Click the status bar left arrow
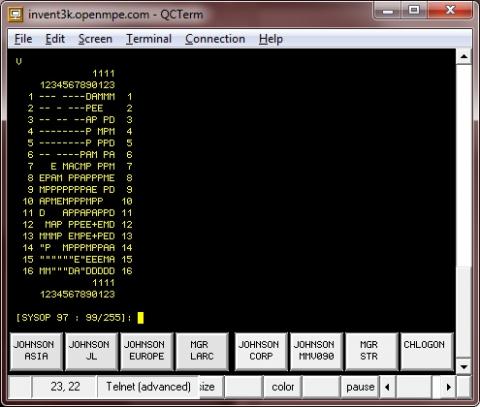Viewport: 480px width, 407px height. click(387, 387)
